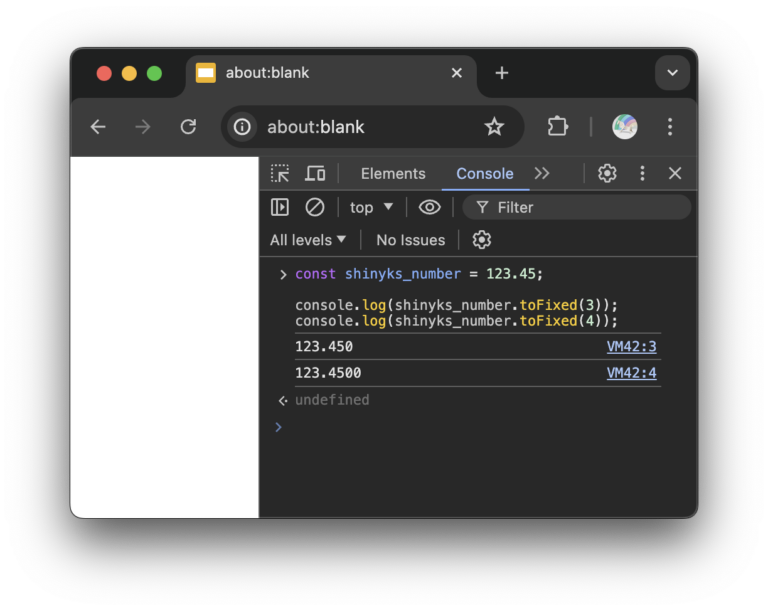Click the yellow minimize window button

point(129,73)
